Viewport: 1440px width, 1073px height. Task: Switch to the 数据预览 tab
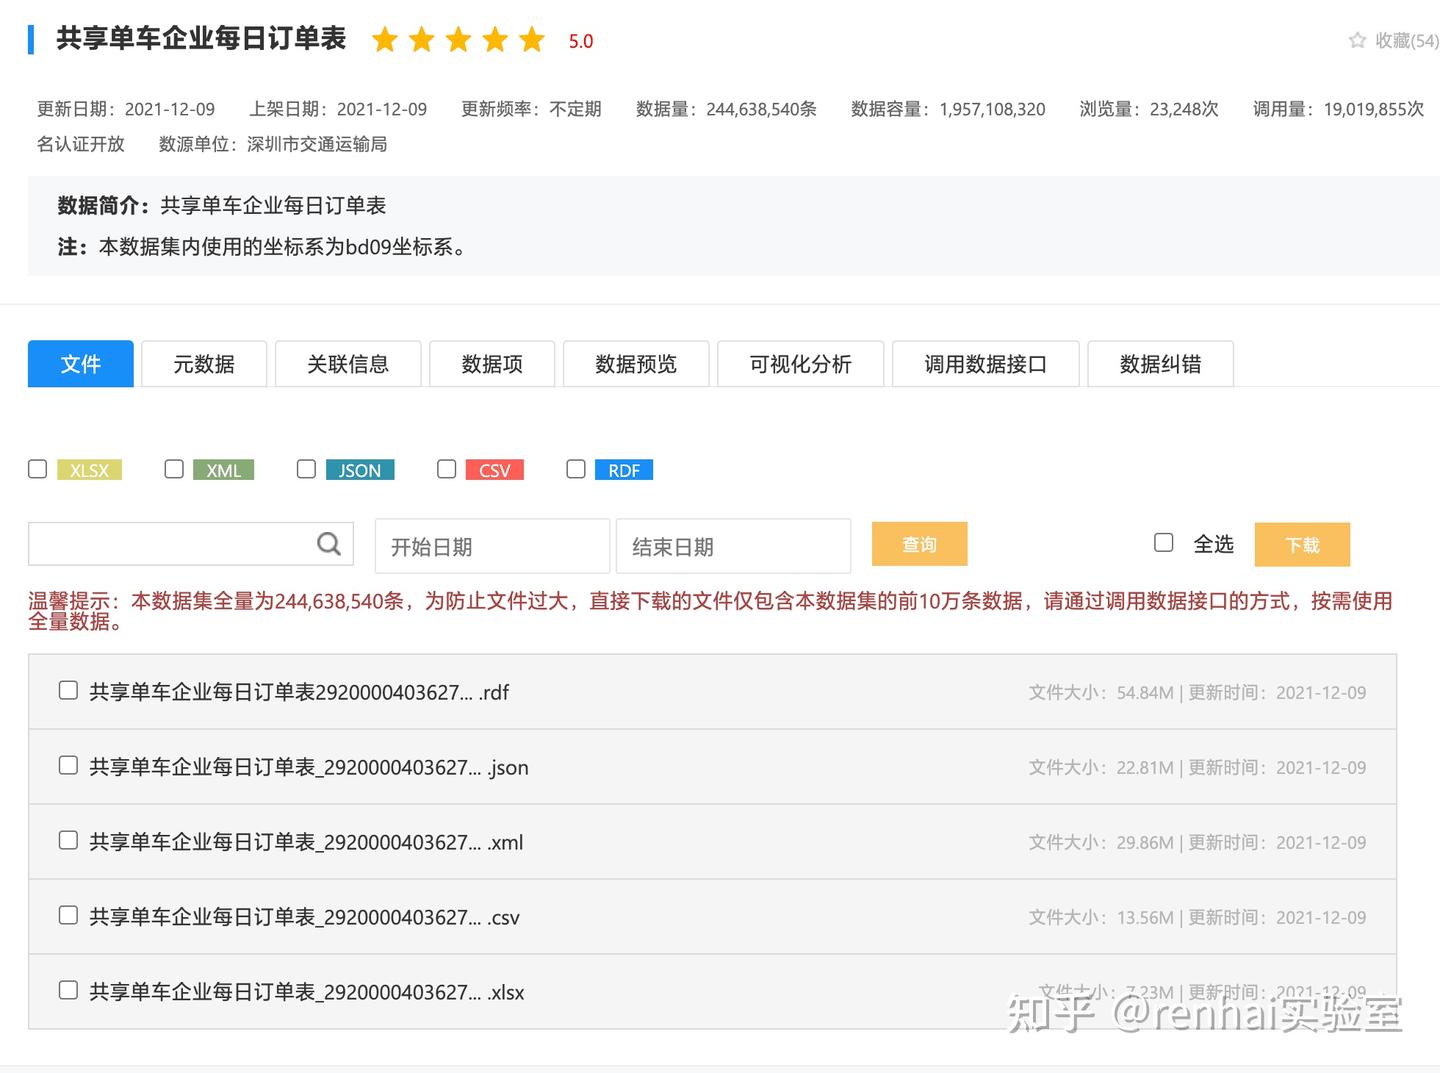pyautogui.click(x=635, y=364)
